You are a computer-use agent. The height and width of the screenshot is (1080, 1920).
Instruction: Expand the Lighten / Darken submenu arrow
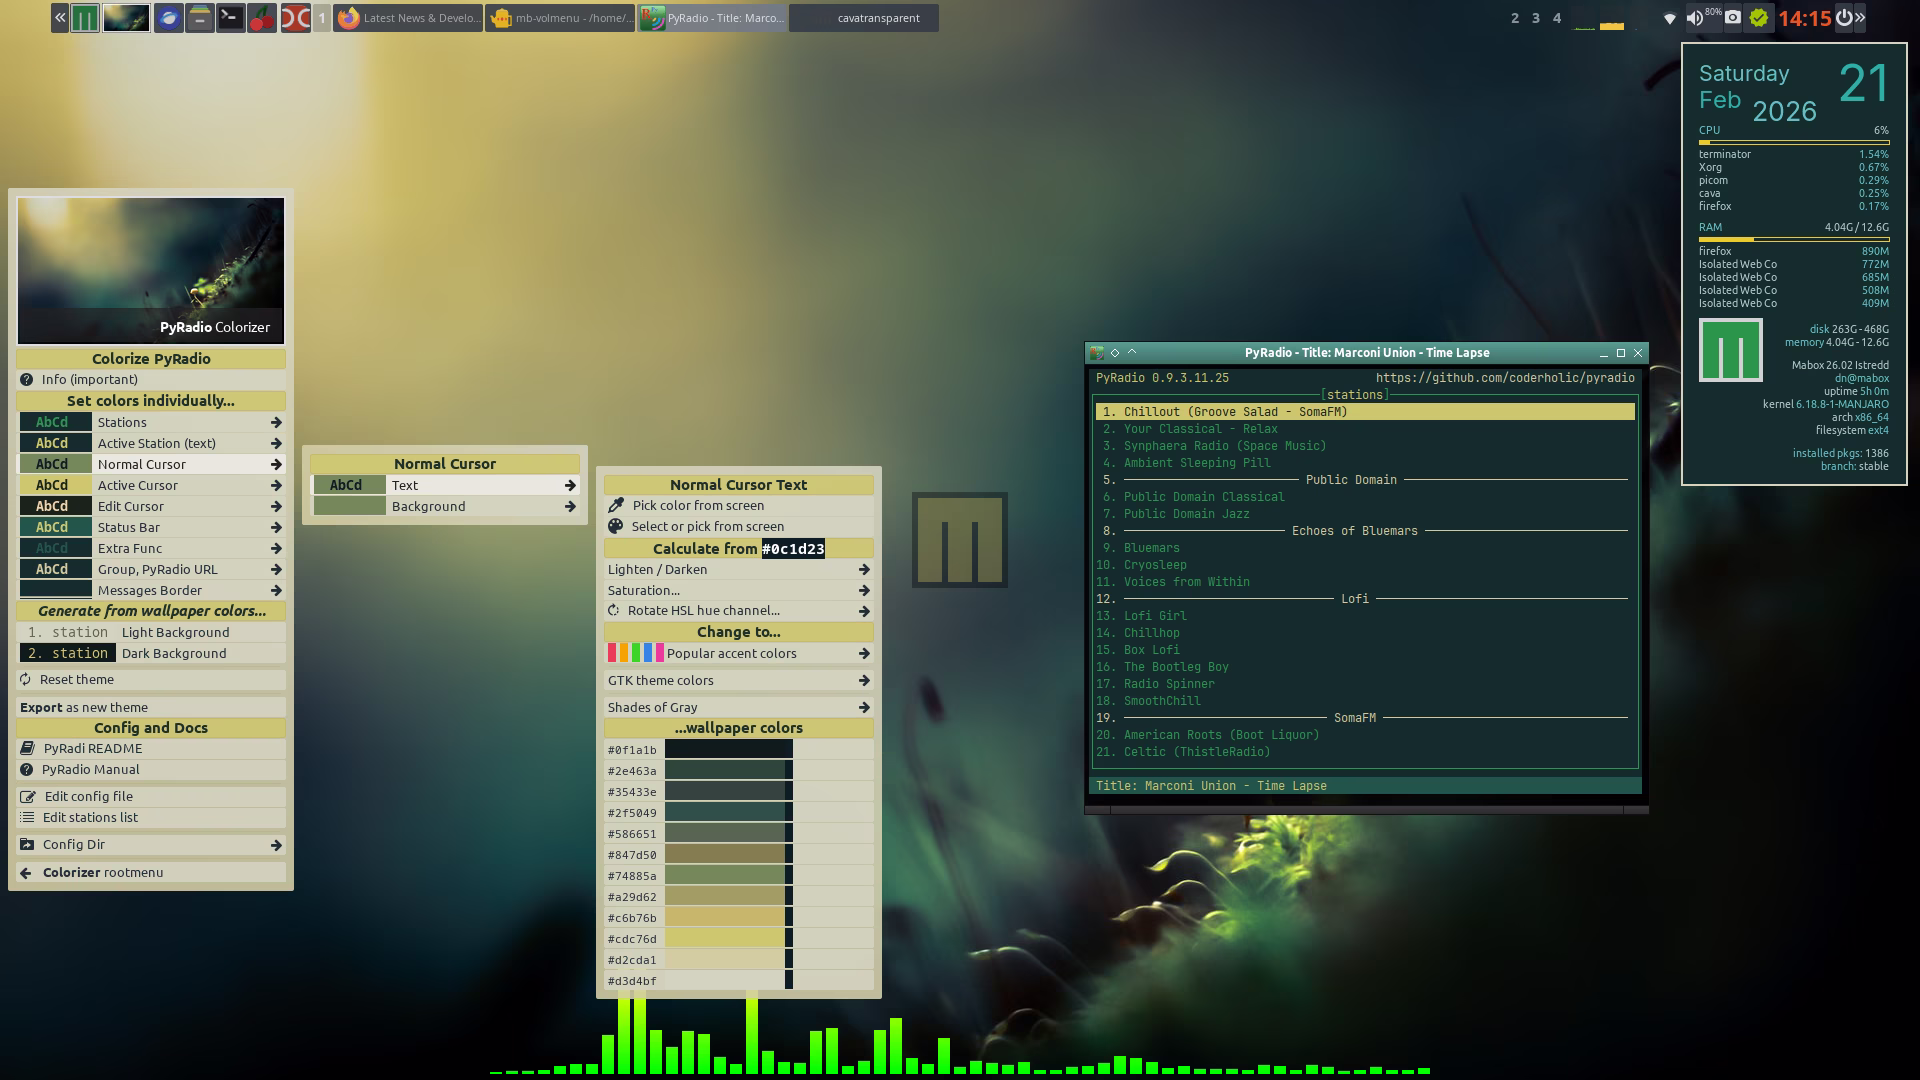coord(864,569)
